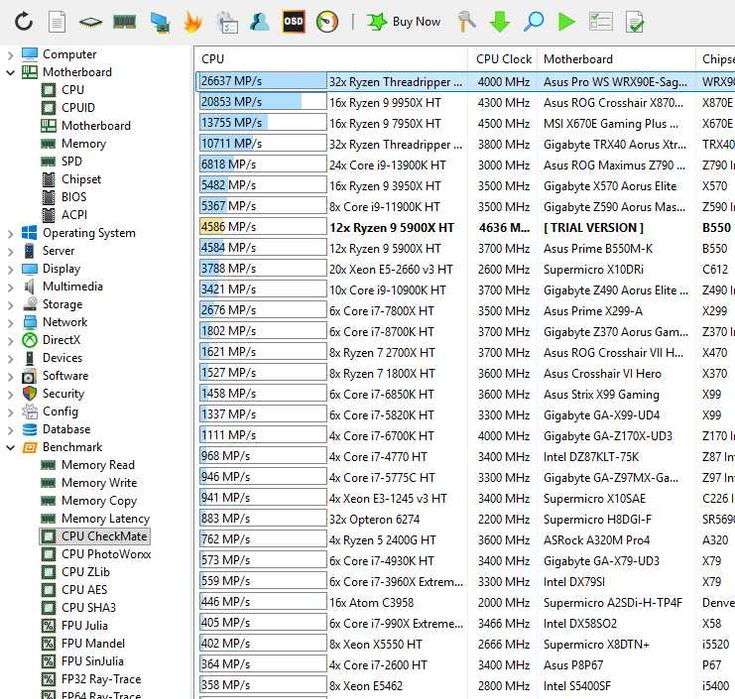Click the results checklist toolbar icon
Viewport: 735px width, 699px height.
click(600, 22)
